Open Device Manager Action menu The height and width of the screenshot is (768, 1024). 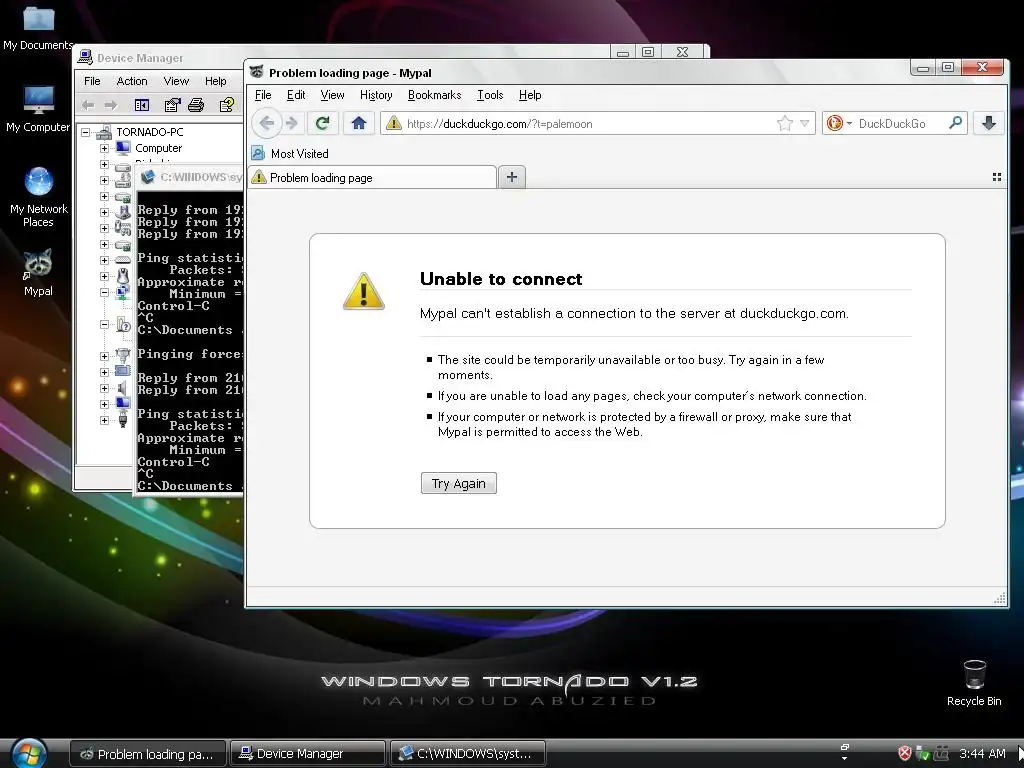click(x=132, y=81)
